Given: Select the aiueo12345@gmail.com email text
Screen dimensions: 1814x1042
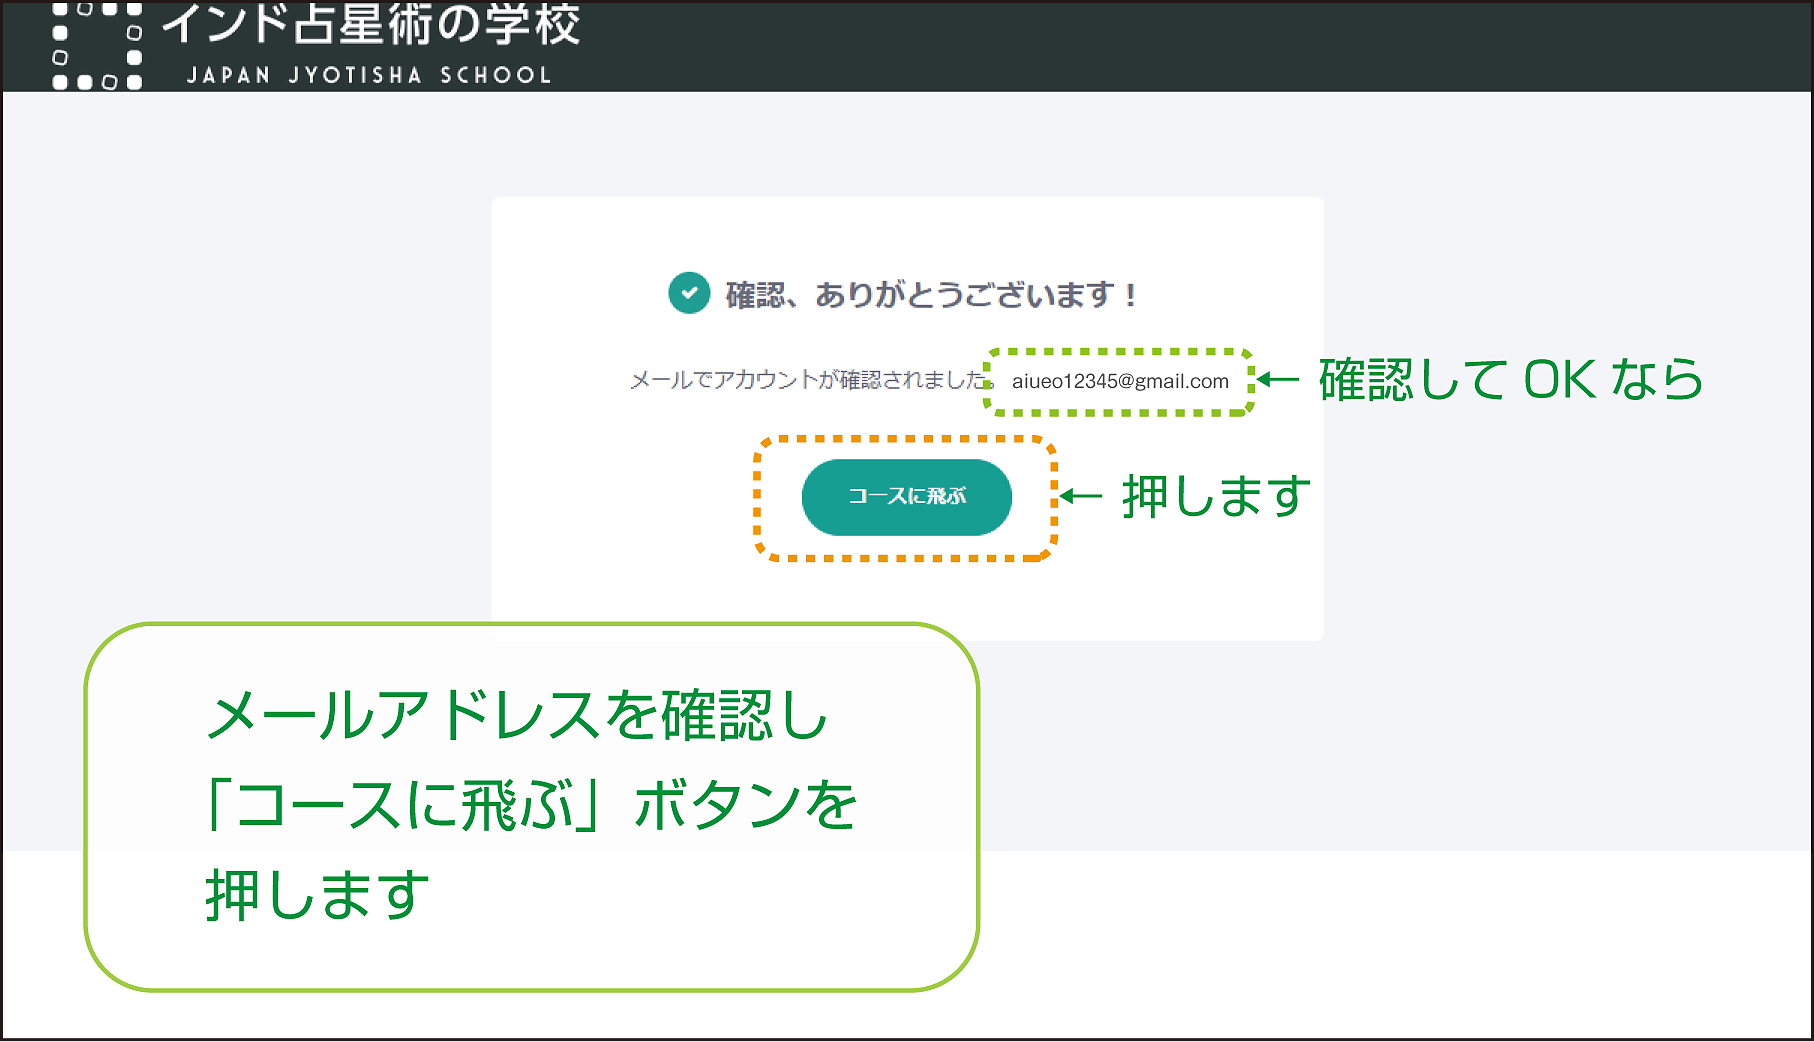Looking at the screenshot, I should [x=1120, y=381].
